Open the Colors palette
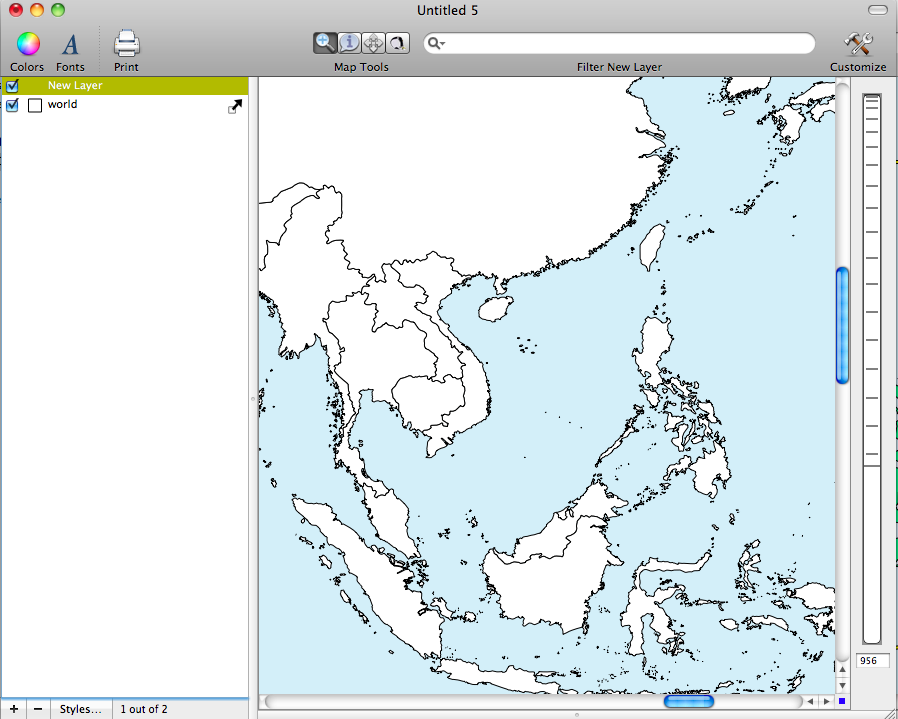This screenshot has width=898, height=719. (x=27, y=44)
